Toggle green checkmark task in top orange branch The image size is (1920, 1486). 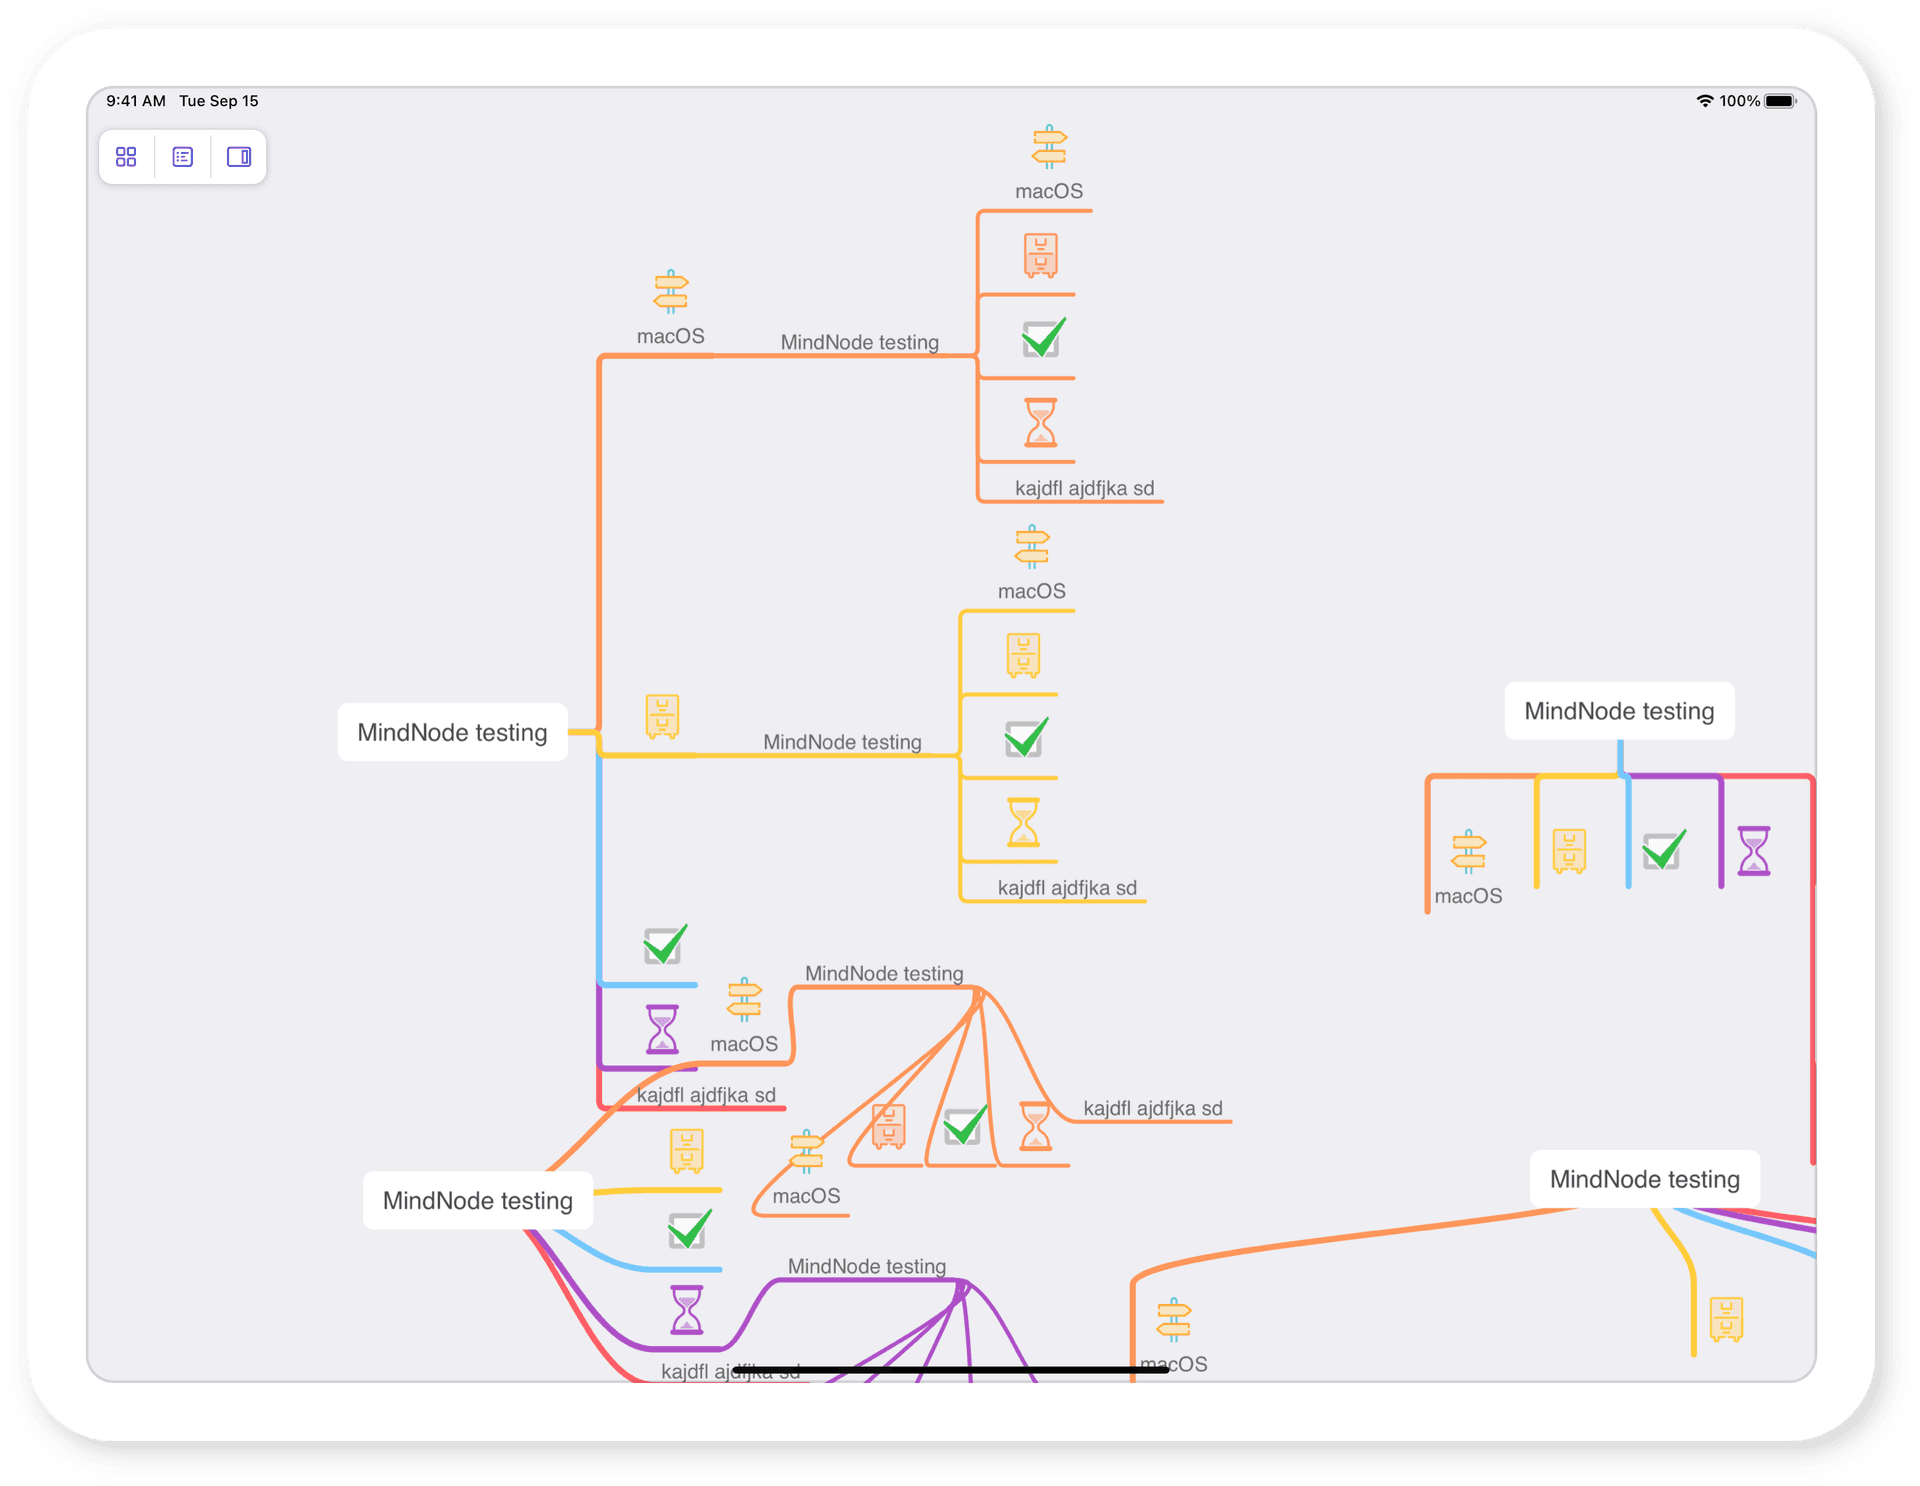[1042, 339]
